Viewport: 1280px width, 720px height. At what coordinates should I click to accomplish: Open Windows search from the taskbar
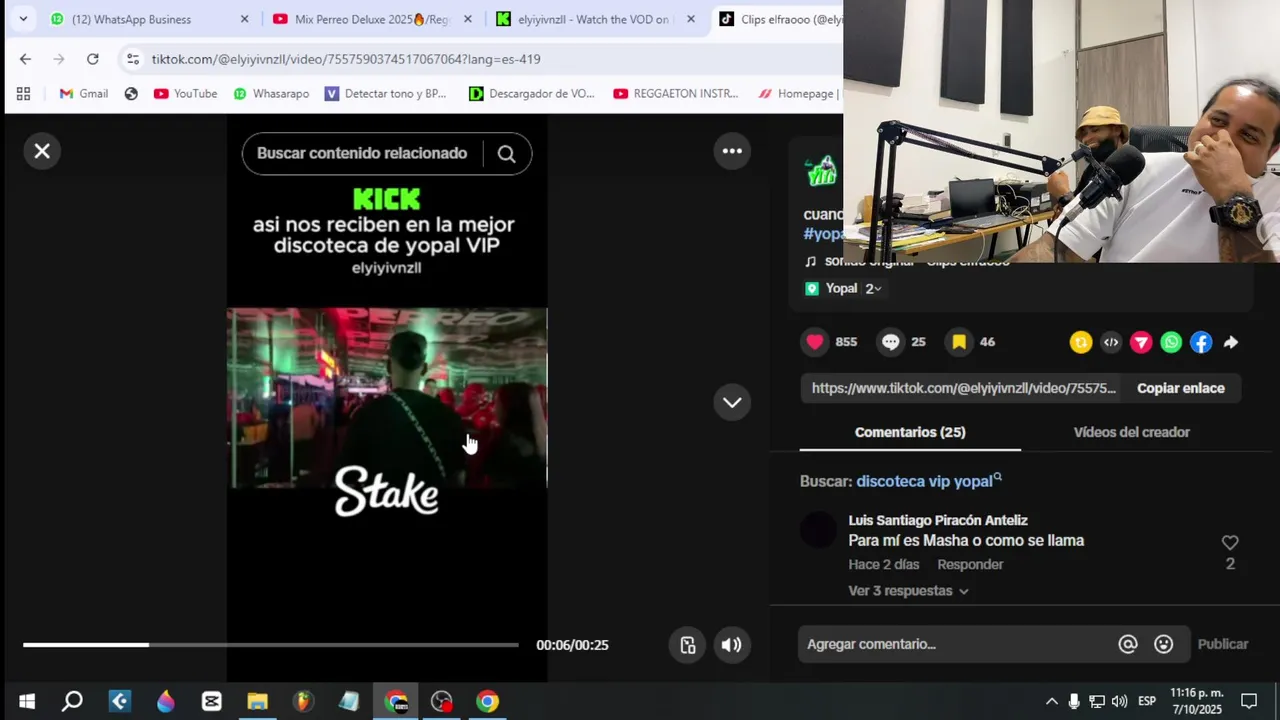72,701
